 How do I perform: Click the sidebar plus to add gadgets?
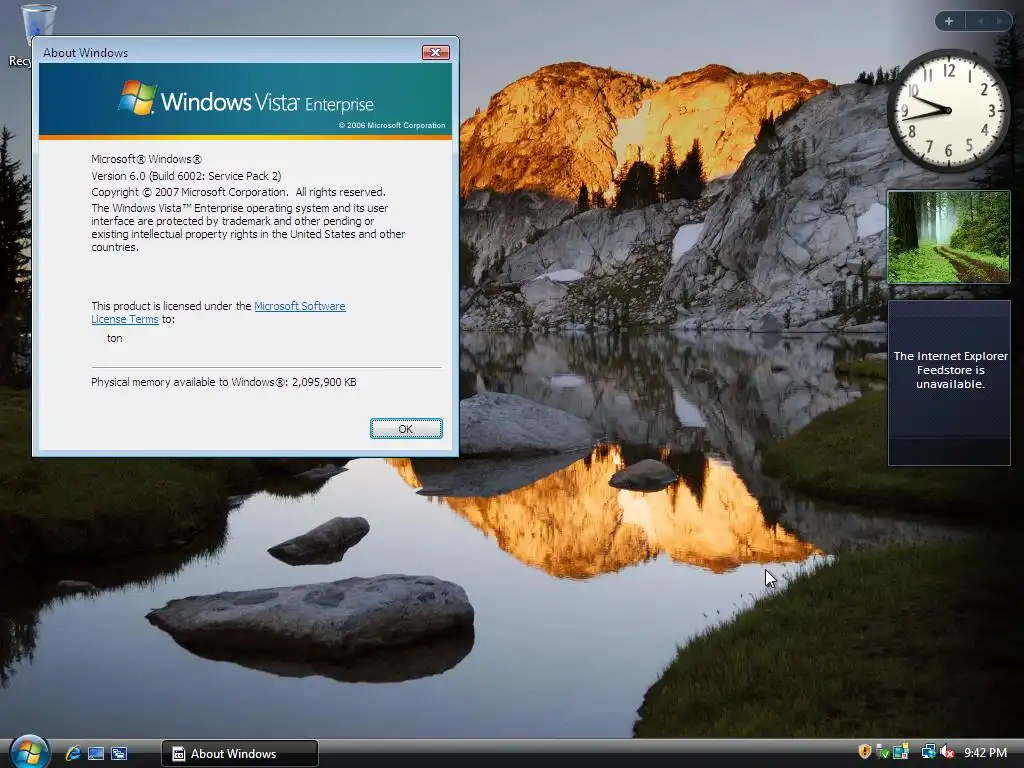(x=949, y=21)
